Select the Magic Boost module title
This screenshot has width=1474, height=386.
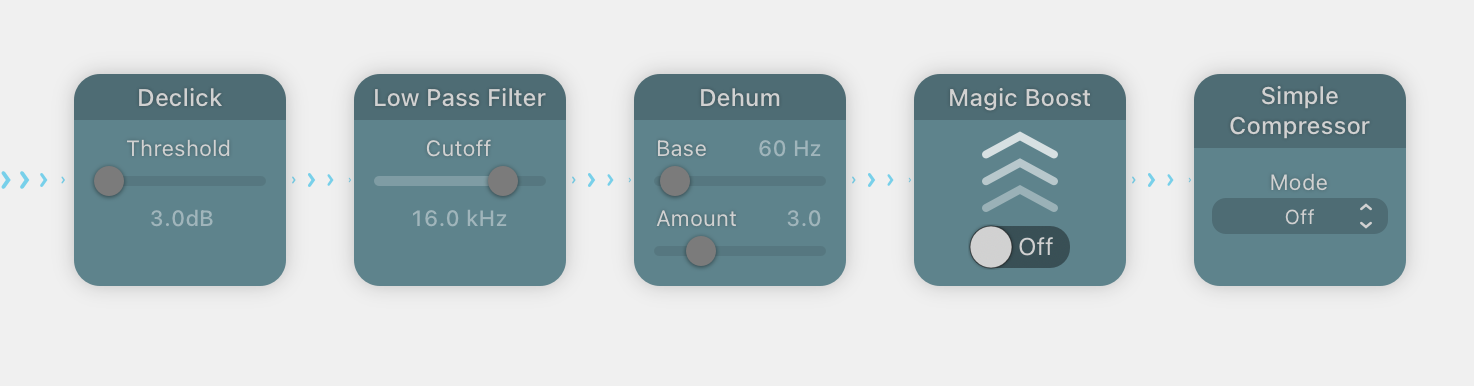[x=1020, y=98]
